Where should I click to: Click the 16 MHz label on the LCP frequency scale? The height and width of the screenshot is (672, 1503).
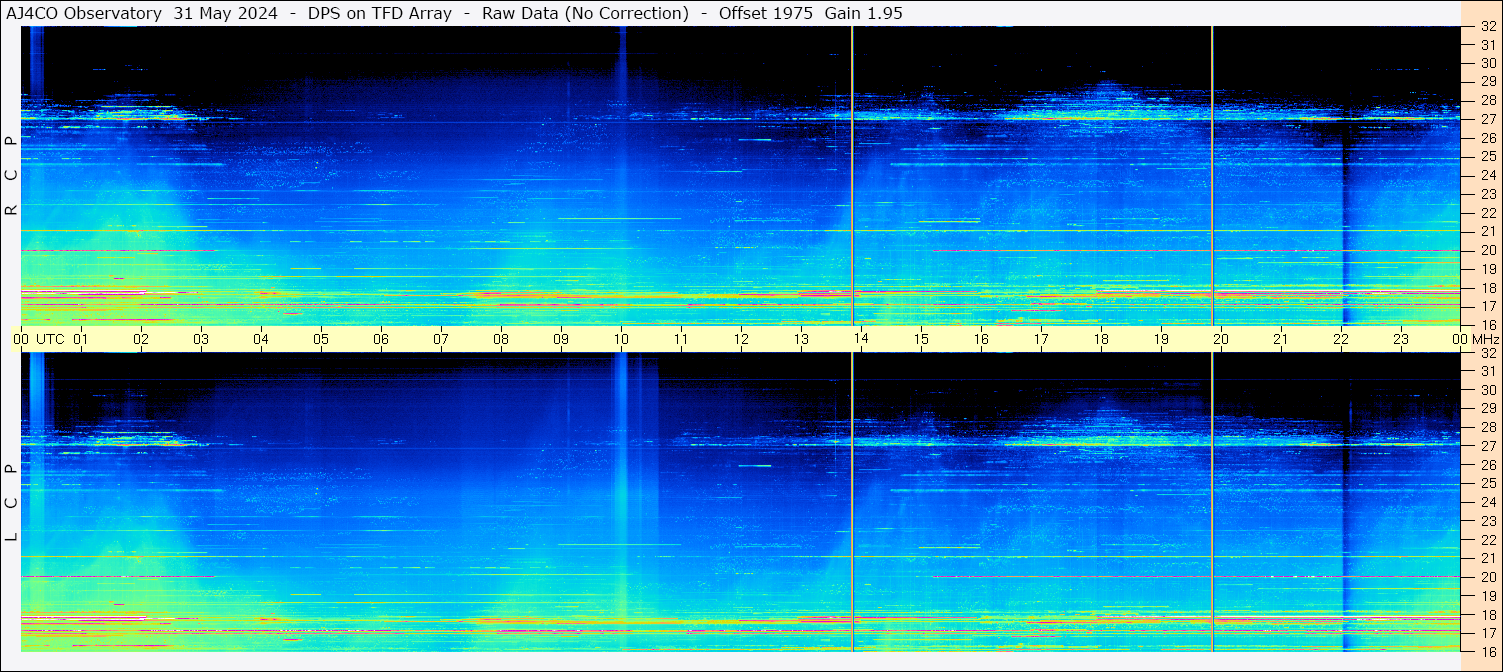(x=1487, y=651)
